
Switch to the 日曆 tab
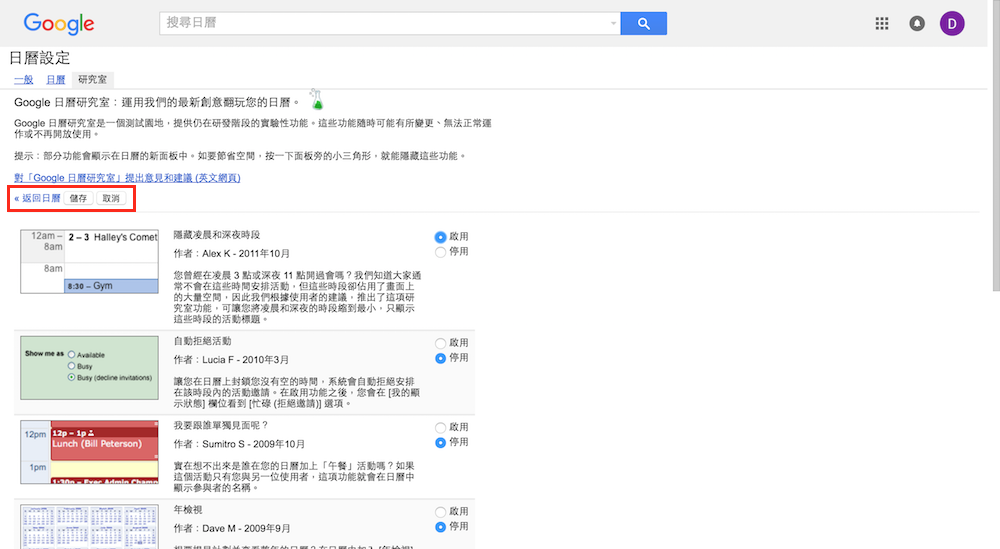55,79
